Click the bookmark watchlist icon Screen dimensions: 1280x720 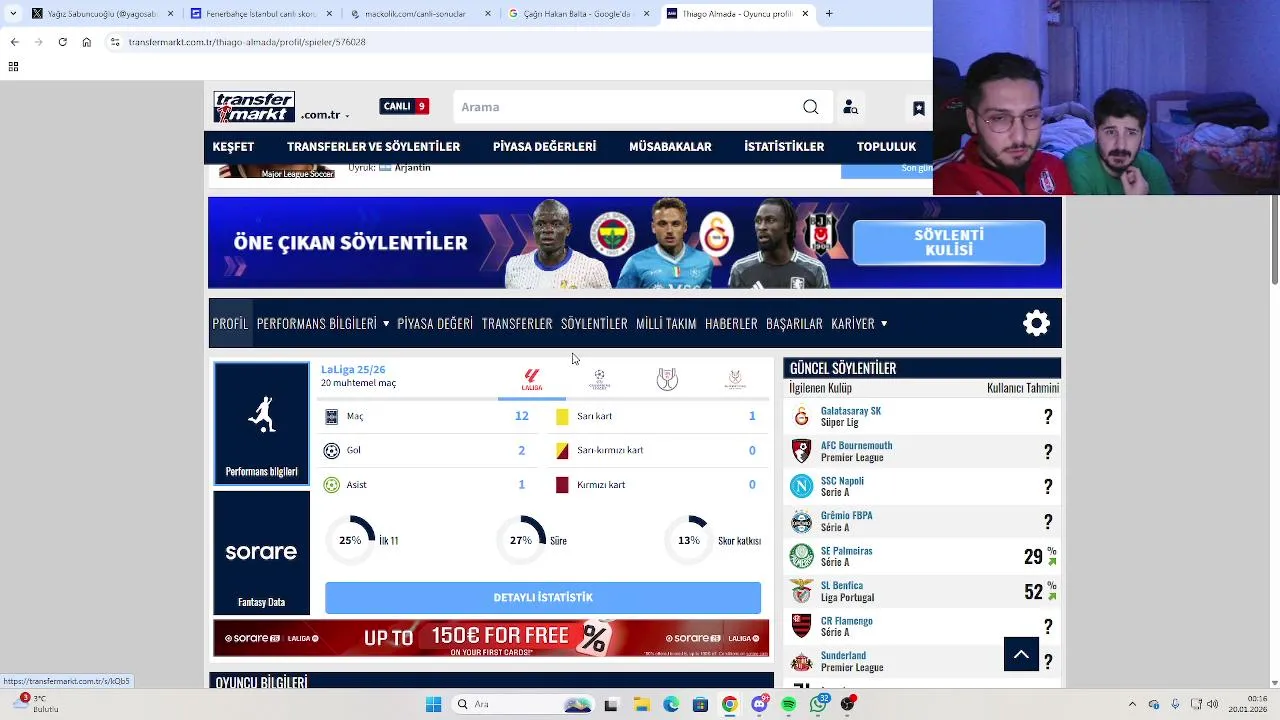[x=918, y=108]
